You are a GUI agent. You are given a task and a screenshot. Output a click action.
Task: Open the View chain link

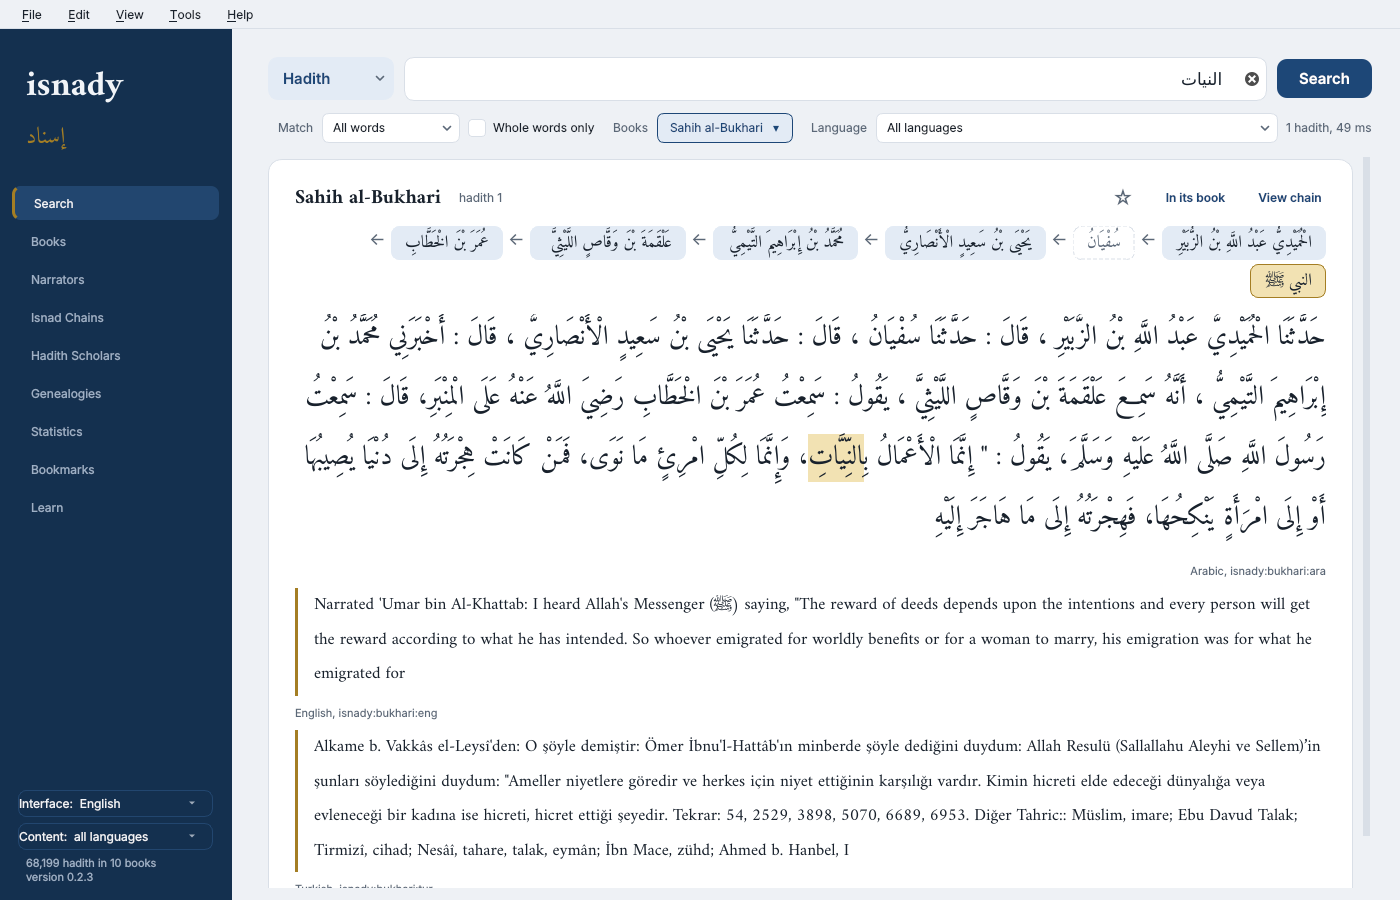[x=1290, y=198]
